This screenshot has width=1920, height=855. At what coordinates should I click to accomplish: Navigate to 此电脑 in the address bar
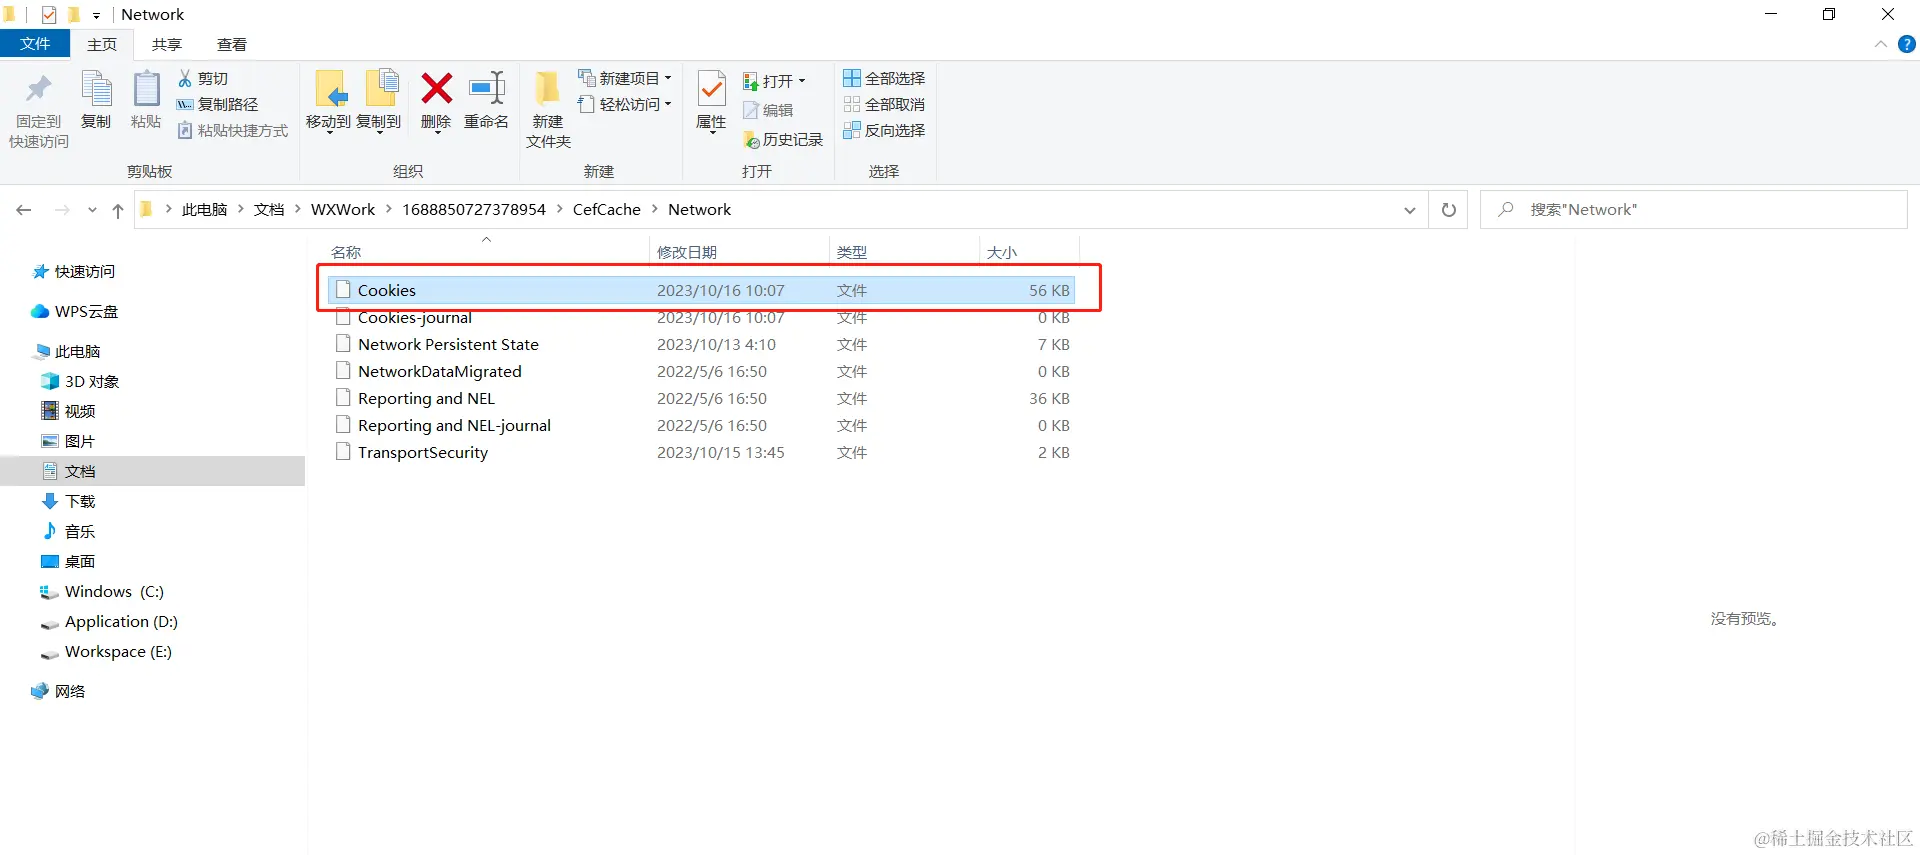205,210
